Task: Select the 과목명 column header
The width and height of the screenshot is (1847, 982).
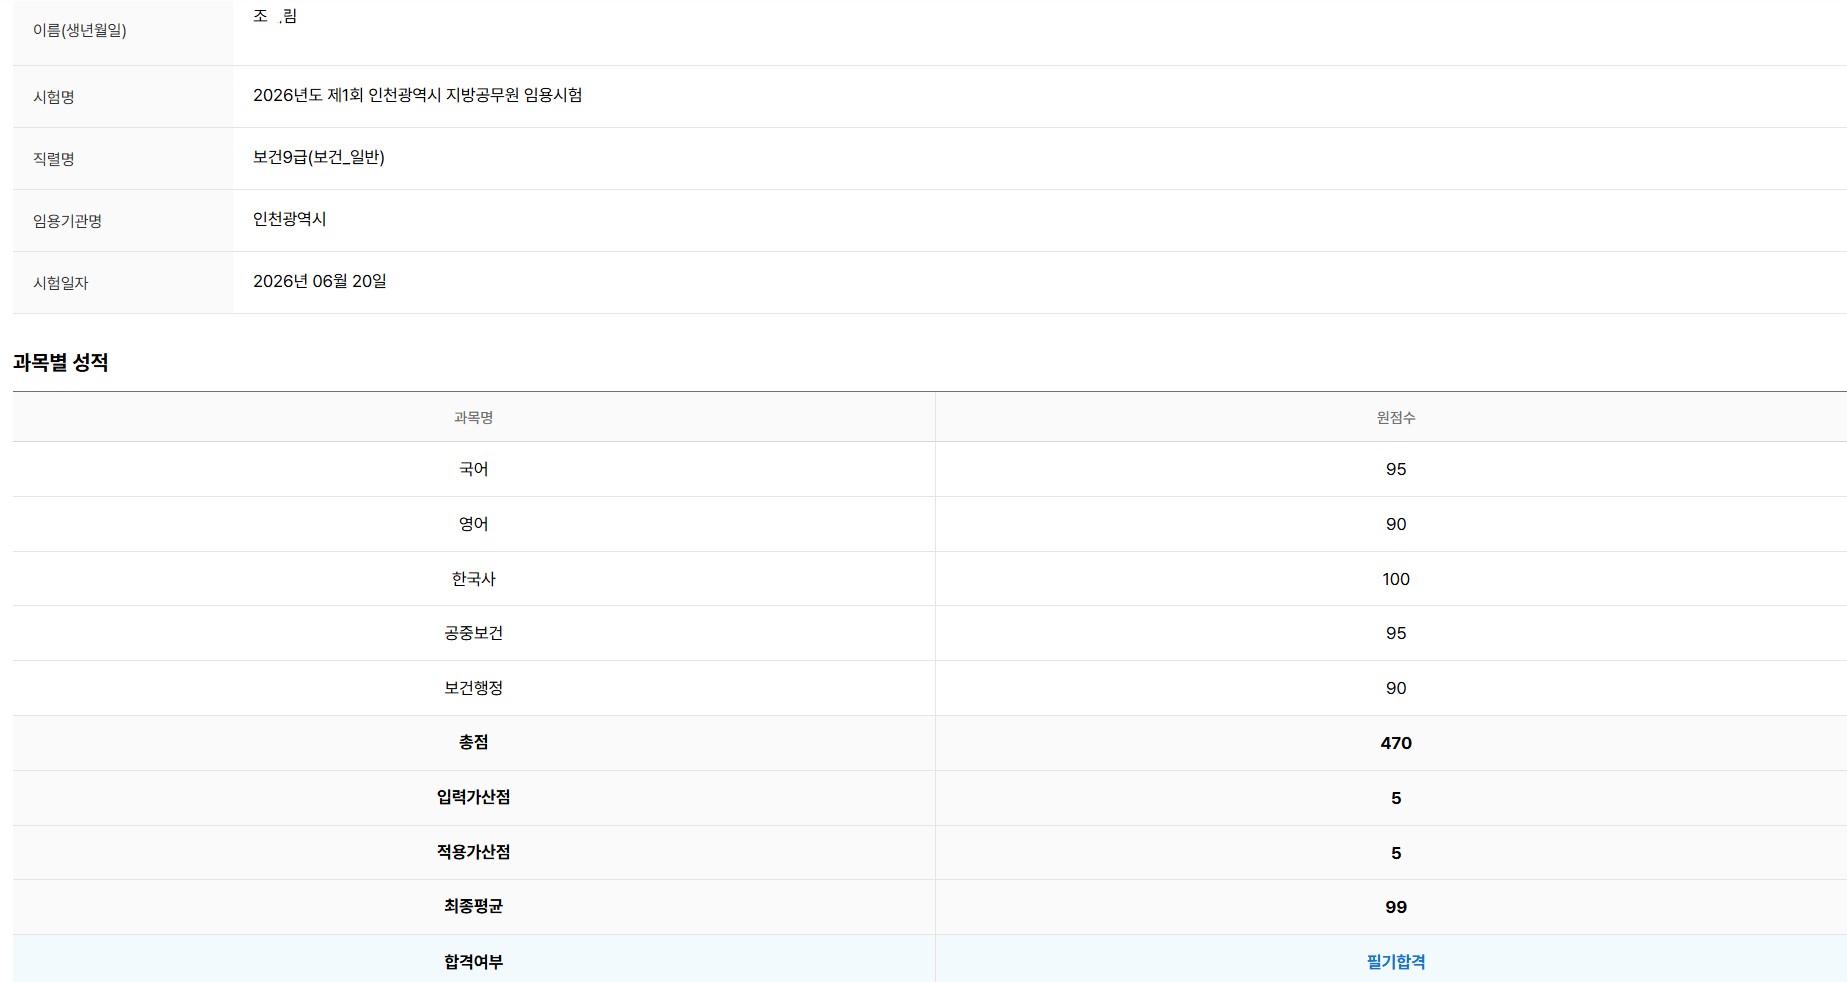Action: (473, 418)
